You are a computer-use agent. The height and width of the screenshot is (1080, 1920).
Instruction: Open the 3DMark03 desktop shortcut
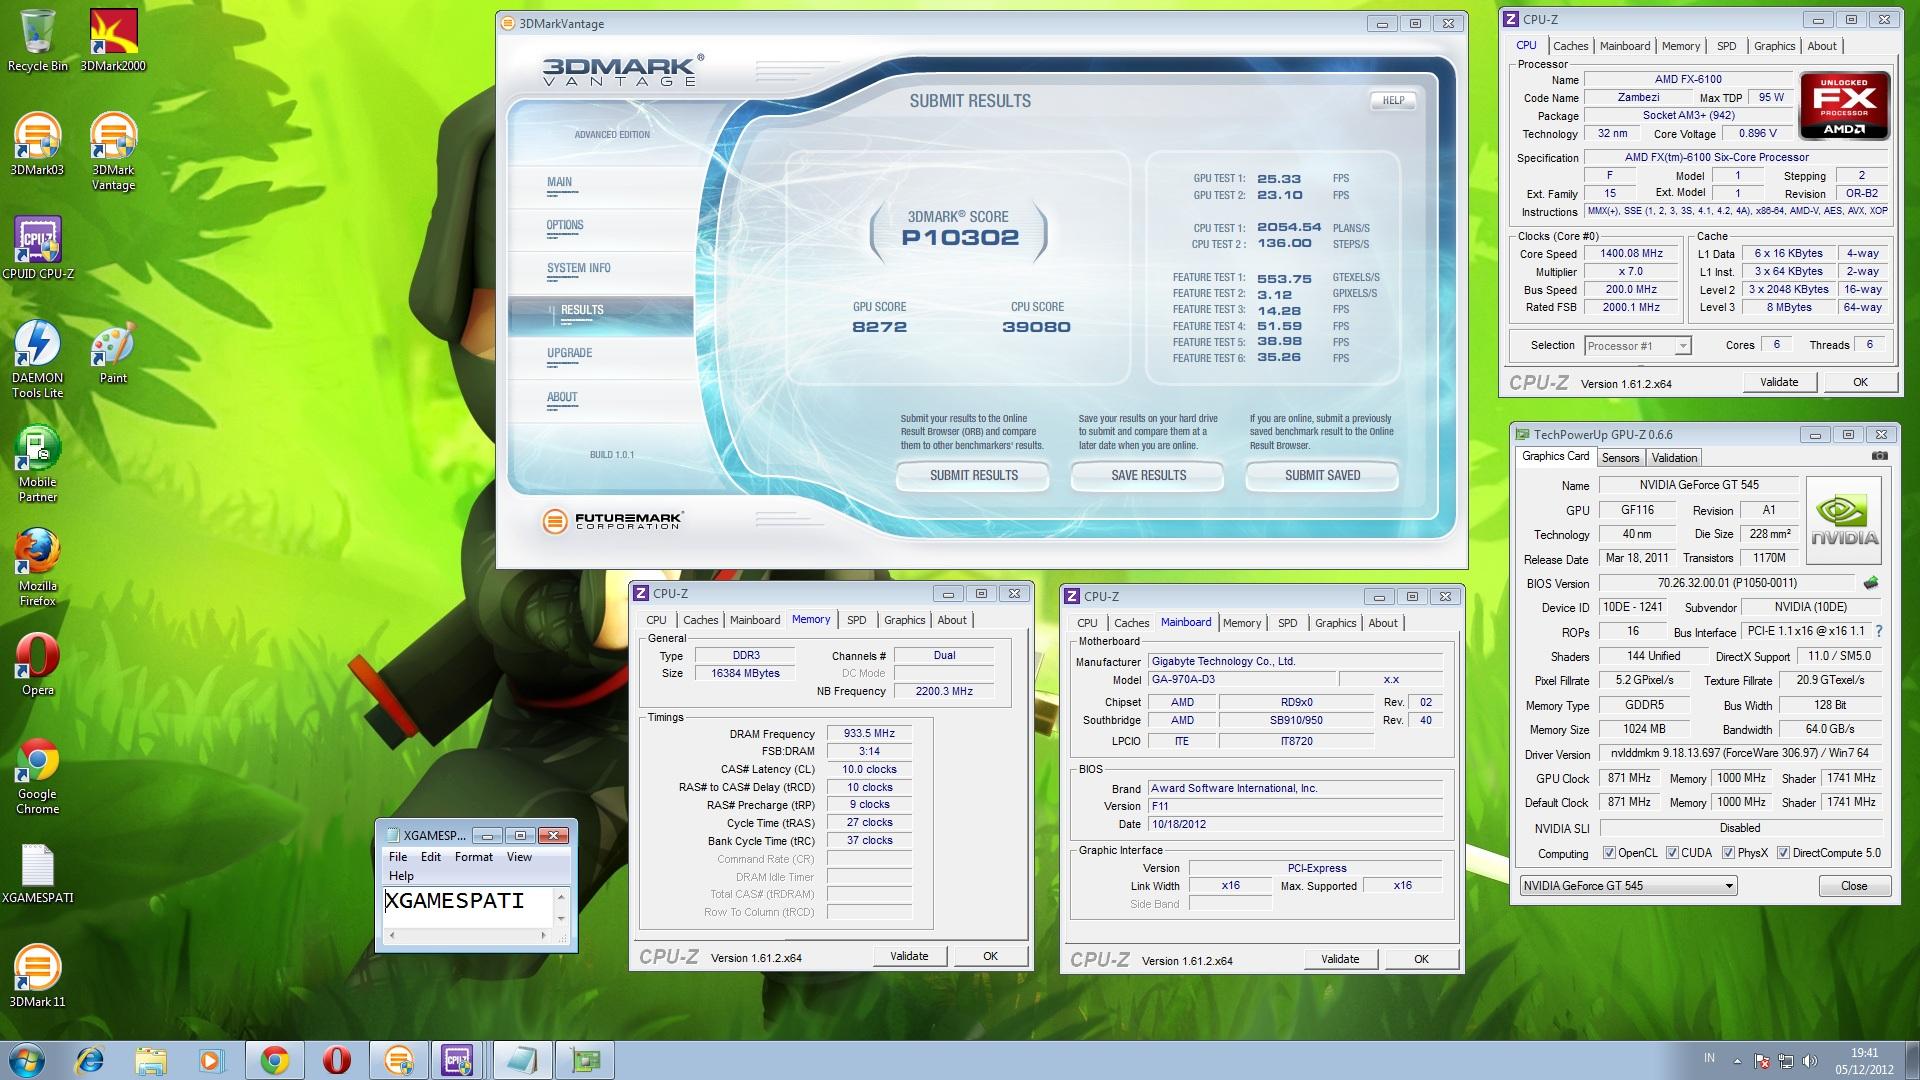(37, 144)
